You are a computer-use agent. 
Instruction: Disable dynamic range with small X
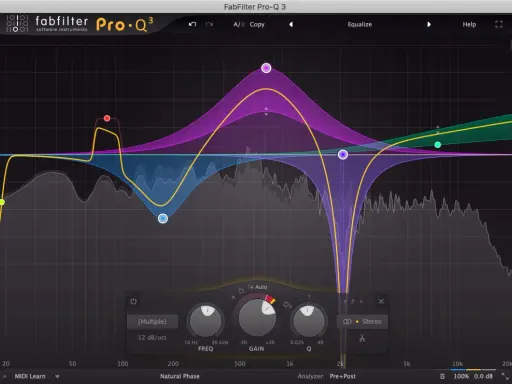click(233, 297)
